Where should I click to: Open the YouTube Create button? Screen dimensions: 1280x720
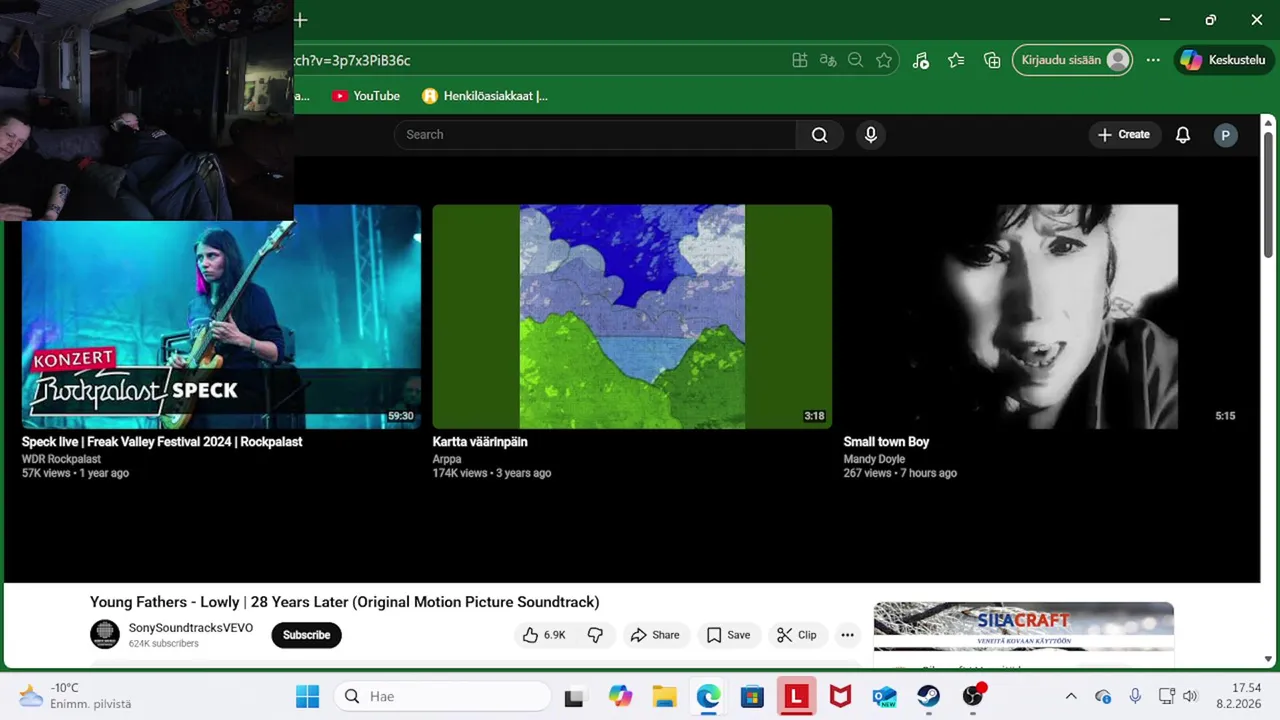tap(1124, 135)
